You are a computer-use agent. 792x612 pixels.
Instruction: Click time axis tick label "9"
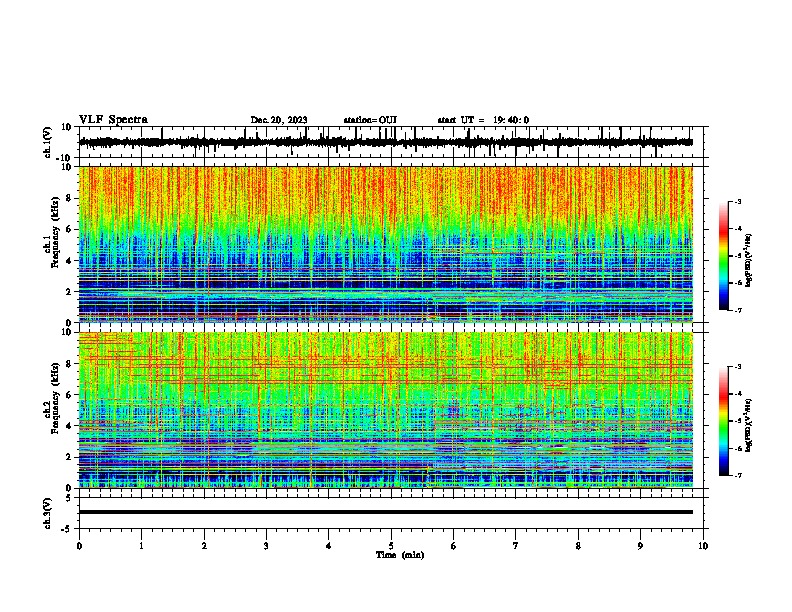[x=640, y=546]
